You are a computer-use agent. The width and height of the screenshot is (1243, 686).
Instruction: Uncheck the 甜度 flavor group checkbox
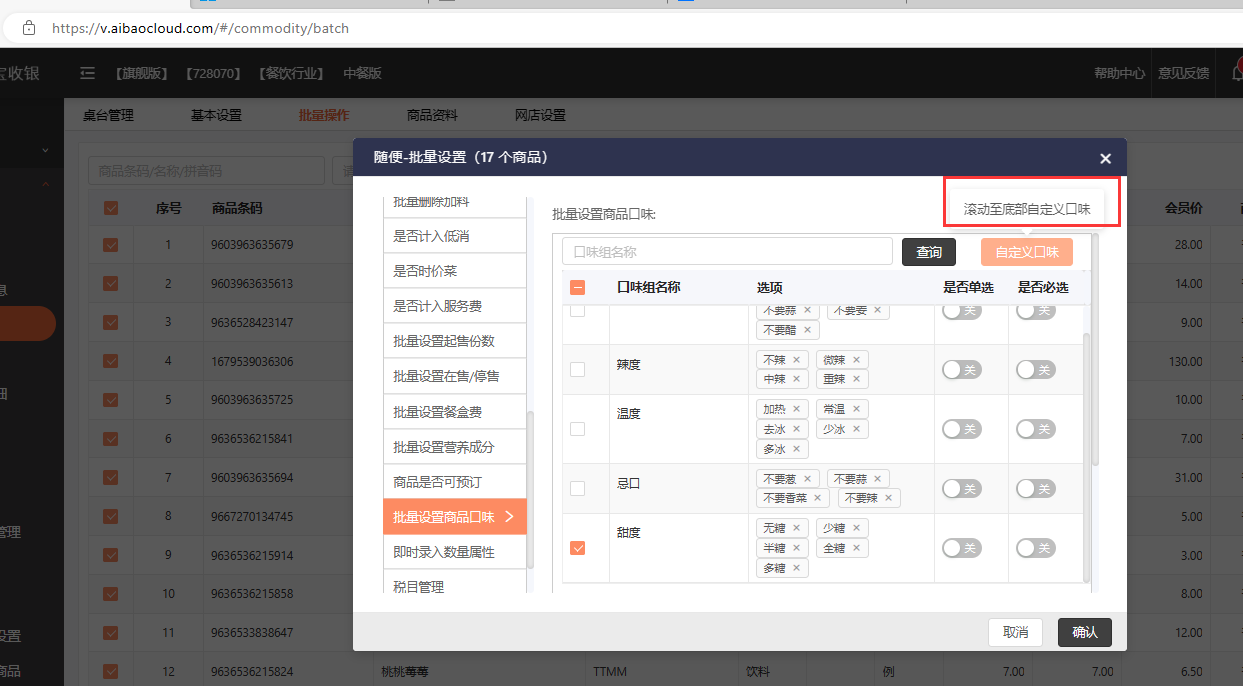577,548
